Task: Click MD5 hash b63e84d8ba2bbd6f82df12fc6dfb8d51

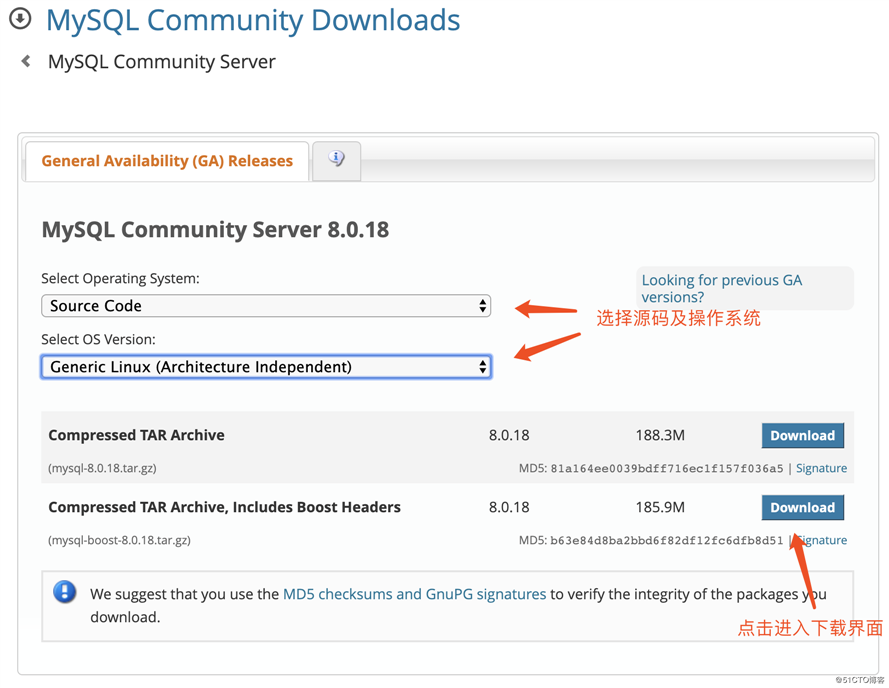Action: (667, 541)
